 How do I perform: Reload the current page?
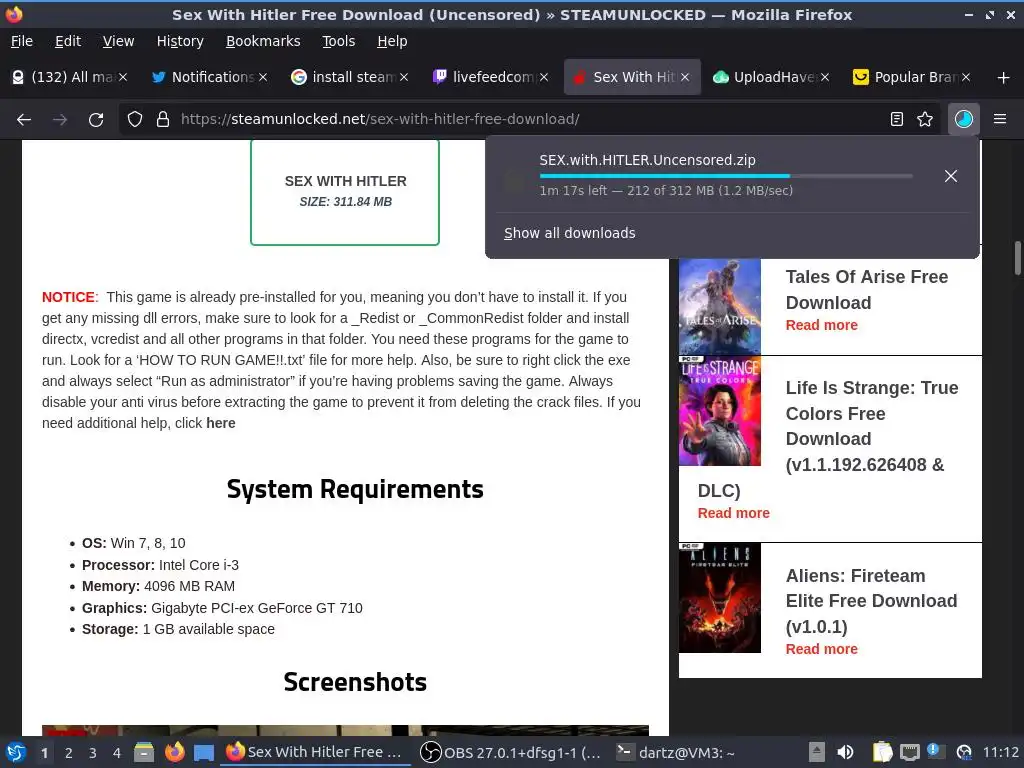(x=96, y=120)
